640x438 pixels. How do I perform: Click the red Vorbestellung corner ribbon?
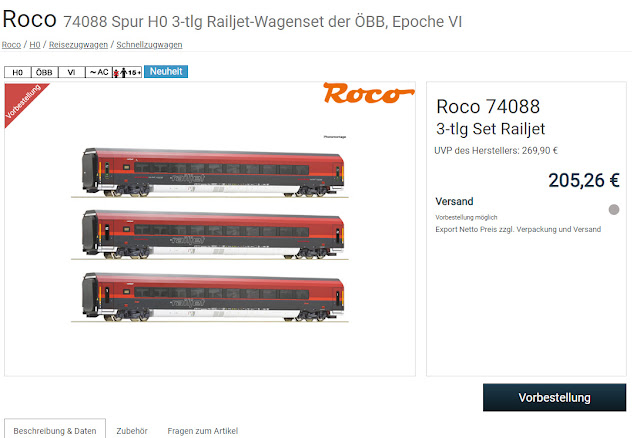click(x=22, y=101)
